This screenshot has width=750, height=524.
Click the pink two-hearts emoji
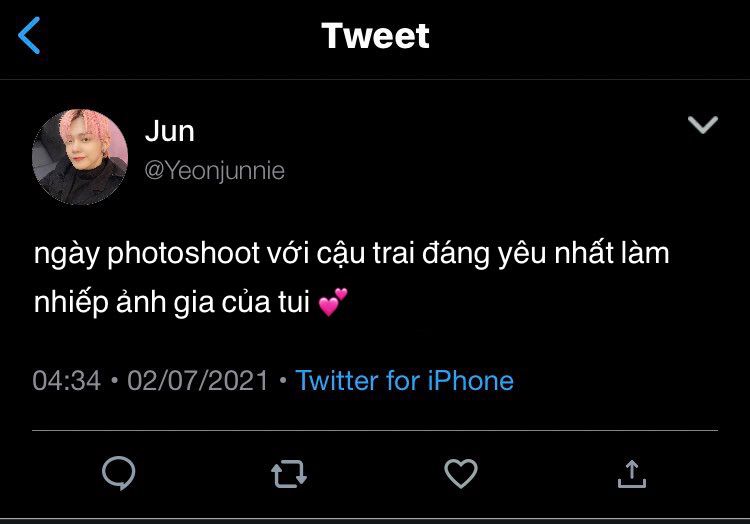coord(333,302)
